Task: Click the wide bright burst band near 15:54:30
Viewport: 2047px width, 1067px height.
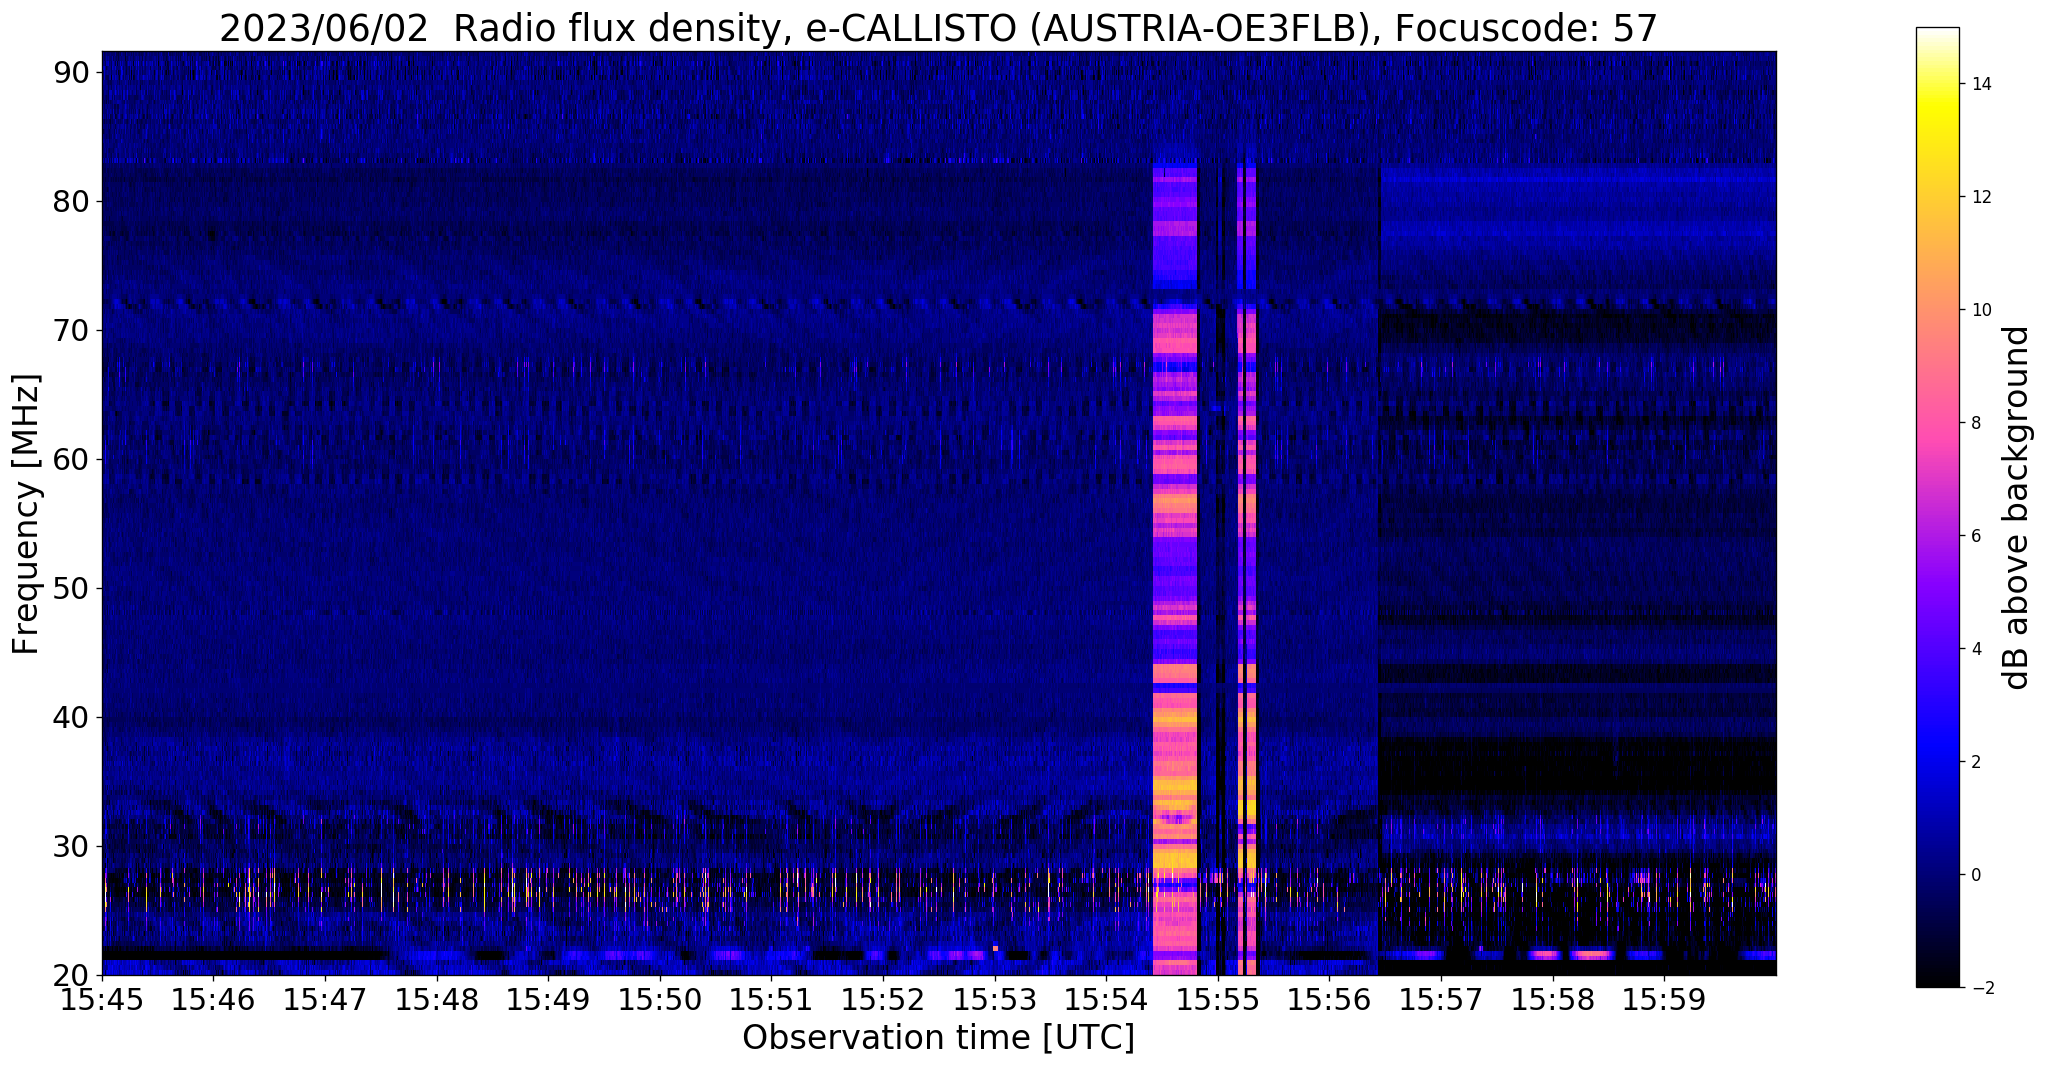Action: (1175, 570)
